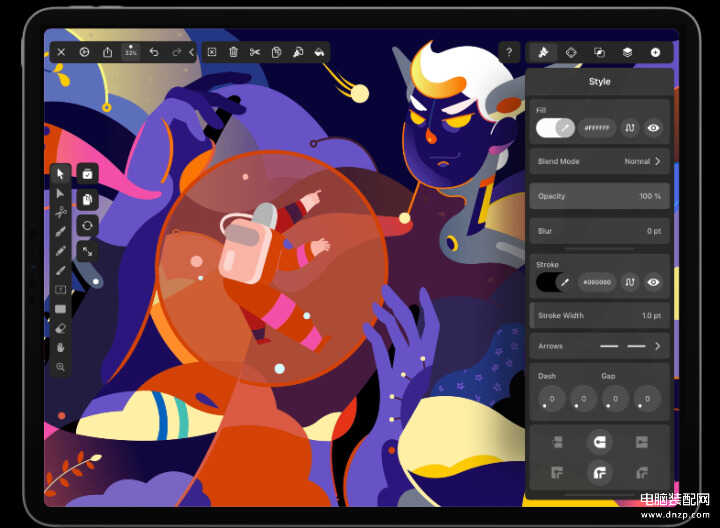Image resolution: width=720 pixels, height=528 pixels.
Task: Tap the first Gap value dial
Action: click(x=614, y=399)
